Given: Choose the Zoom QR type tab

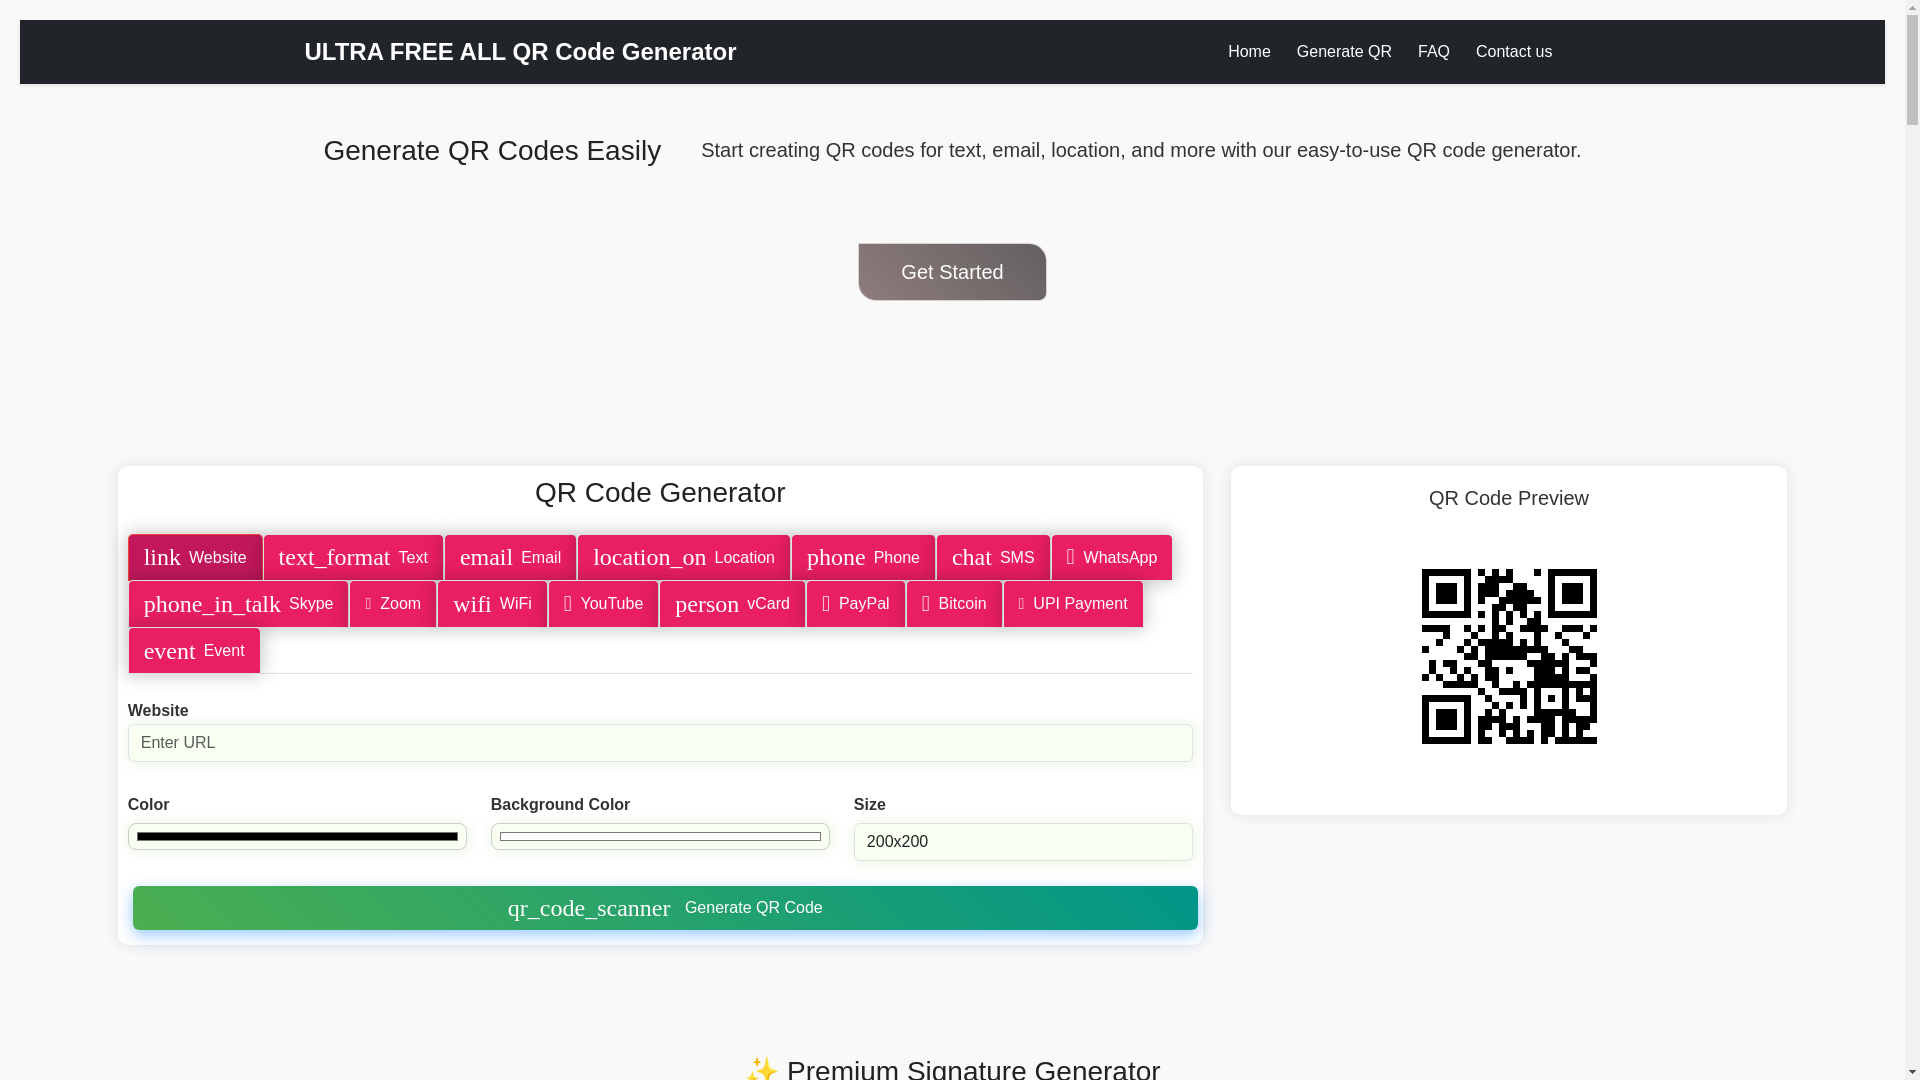Looking at the screenshot, I should pos(393,604).
